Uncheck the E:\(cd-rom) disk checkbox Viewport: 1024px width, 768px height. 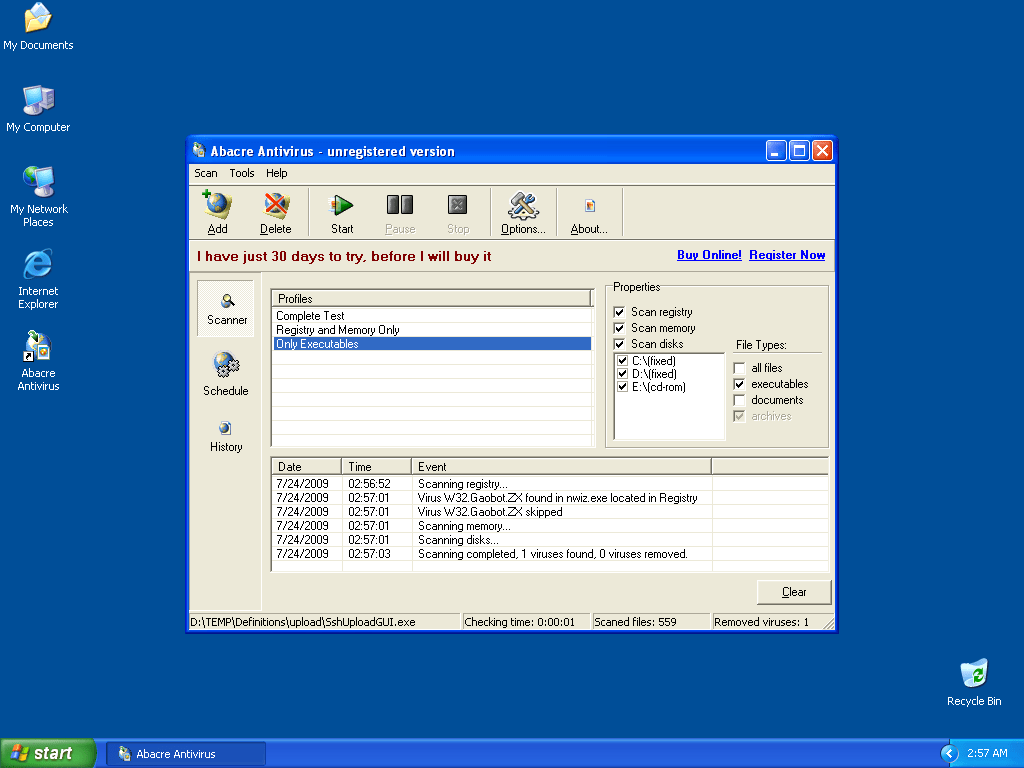click(x=623, y=387)
